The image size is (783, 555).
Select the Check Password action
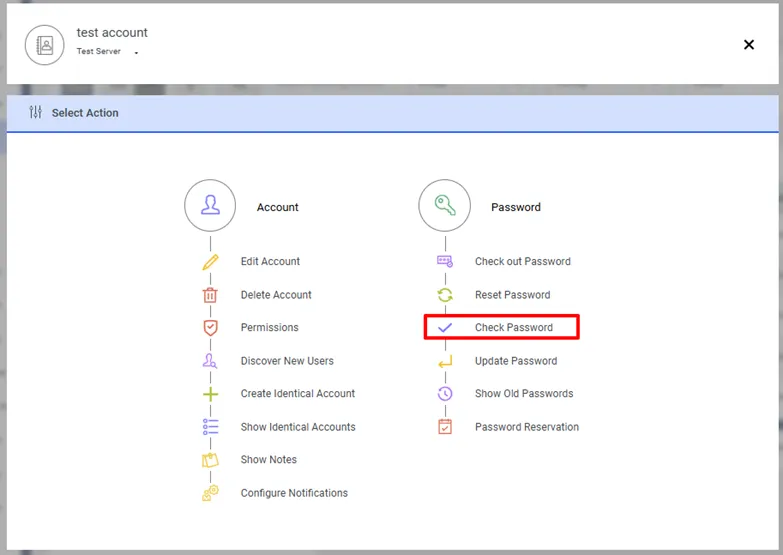pyautogui.click(x=514, y=327)
